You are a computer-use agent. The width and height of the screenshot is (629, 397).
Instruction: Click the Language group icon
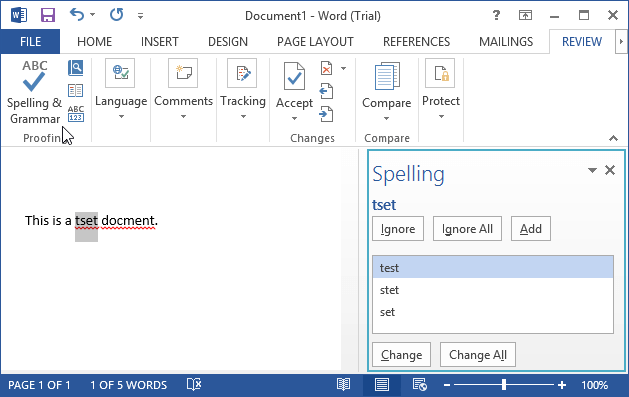[120, 73]
